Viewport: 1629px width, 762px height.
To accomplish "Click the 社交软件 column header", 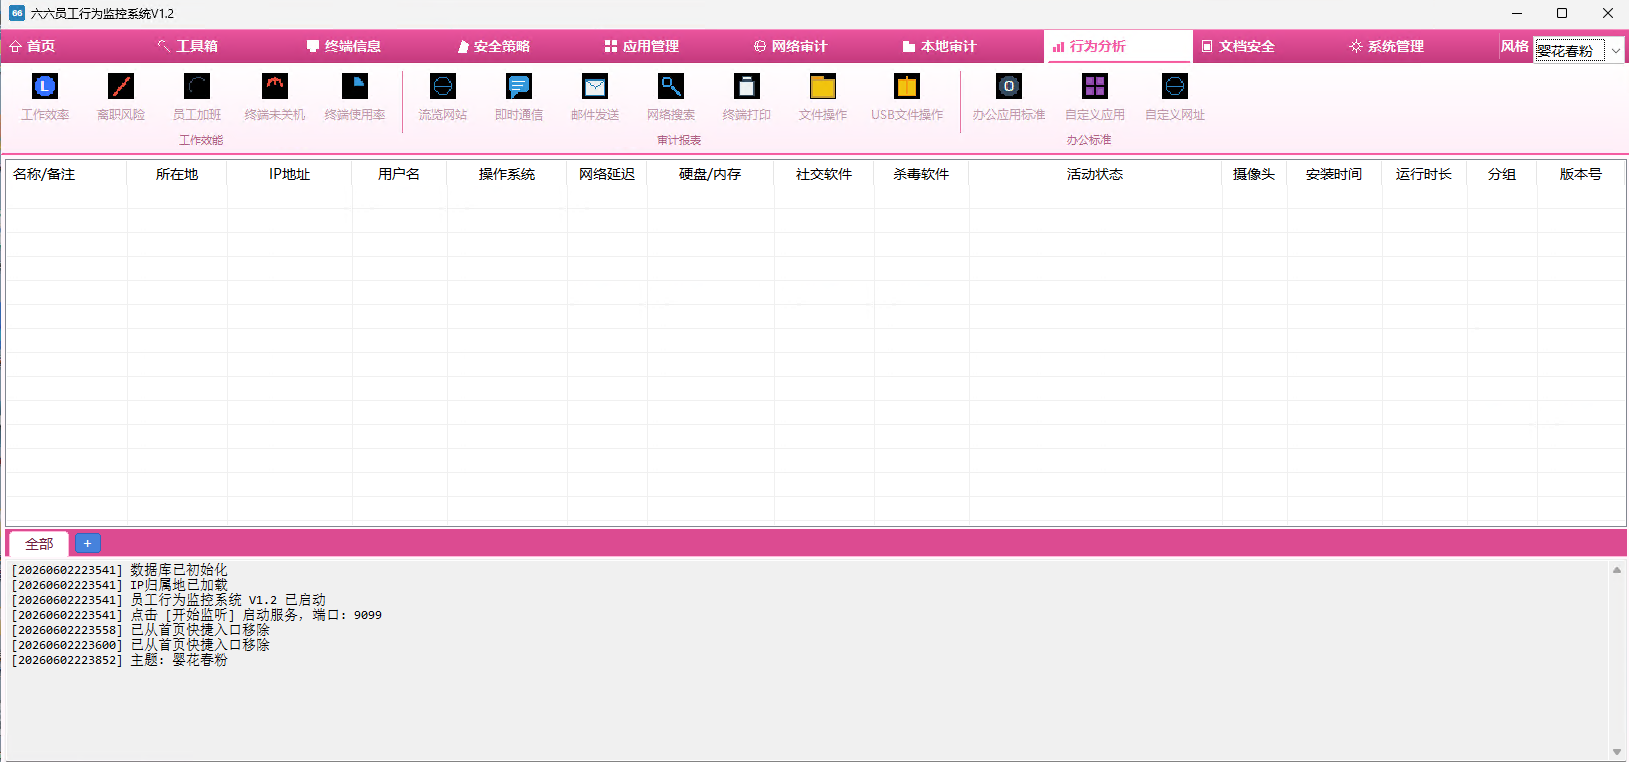I will pyautogui.click(x=824, y=174).
